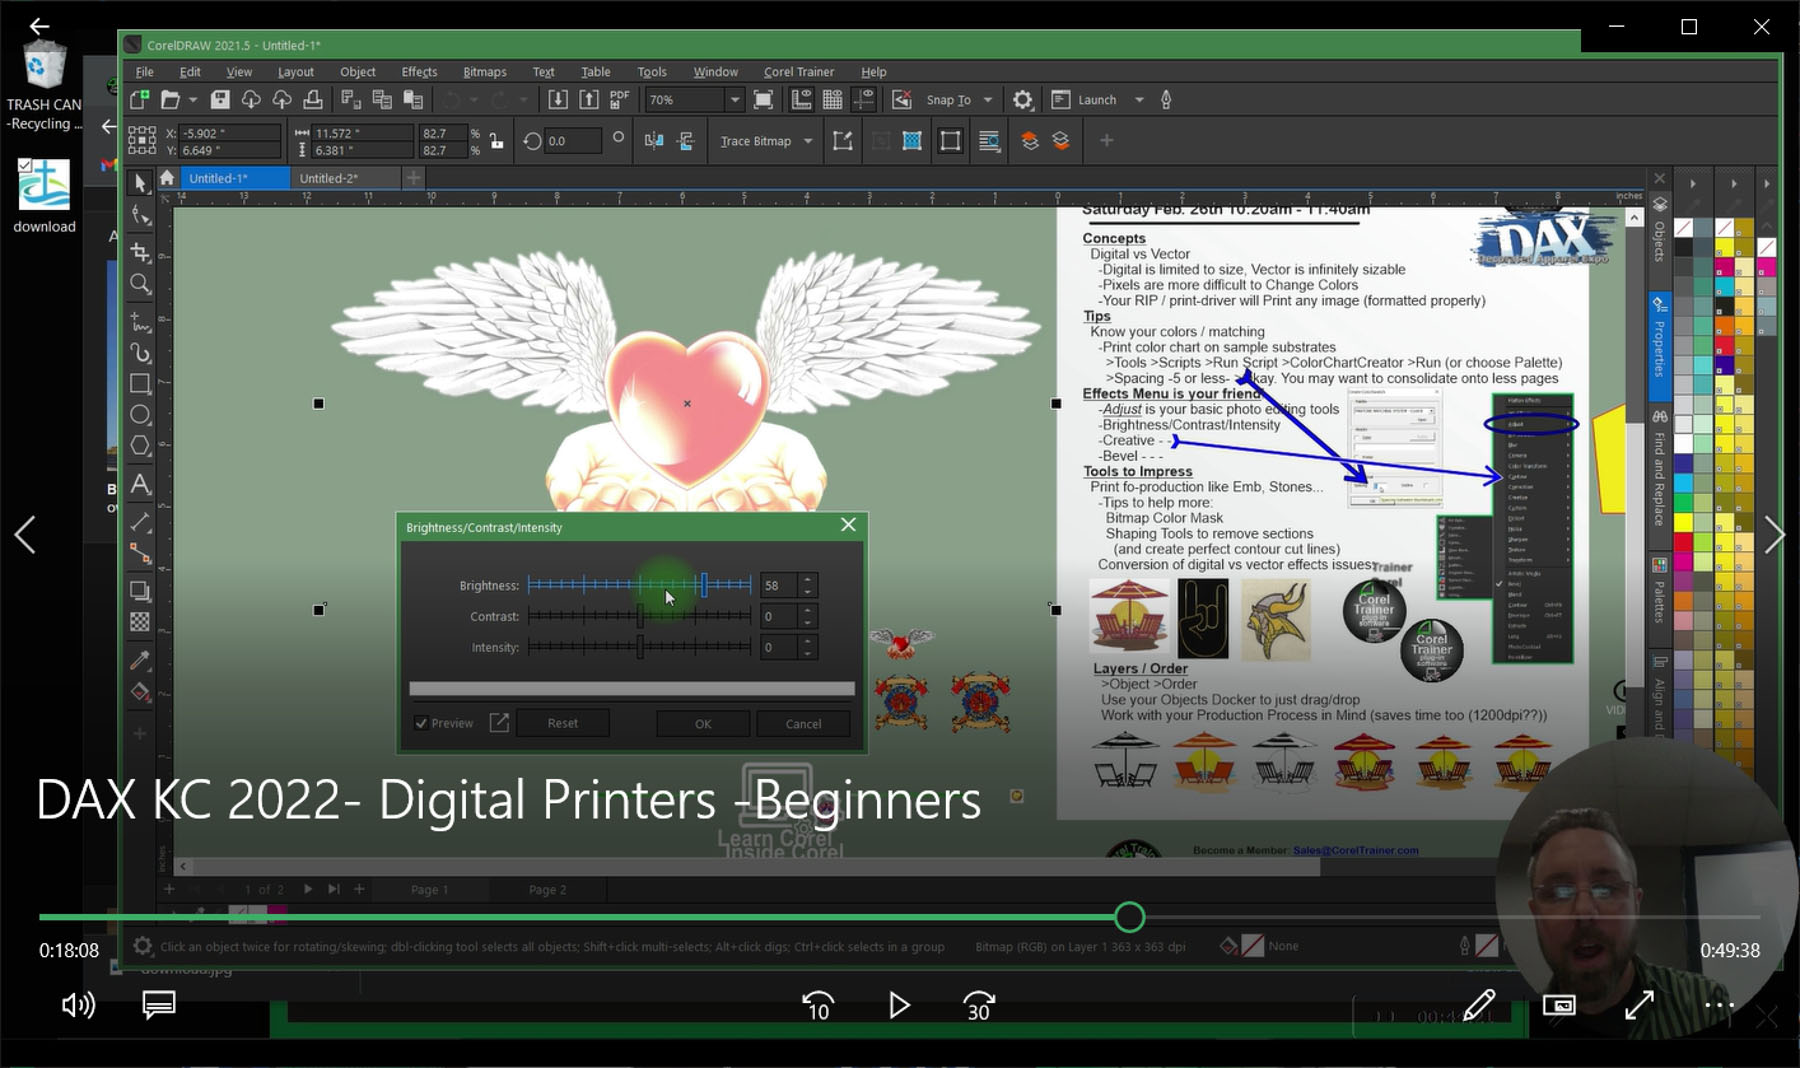
Task: Click OK in Brightness/Contrast/Intensity dialog
Action: tap(703, 723)
